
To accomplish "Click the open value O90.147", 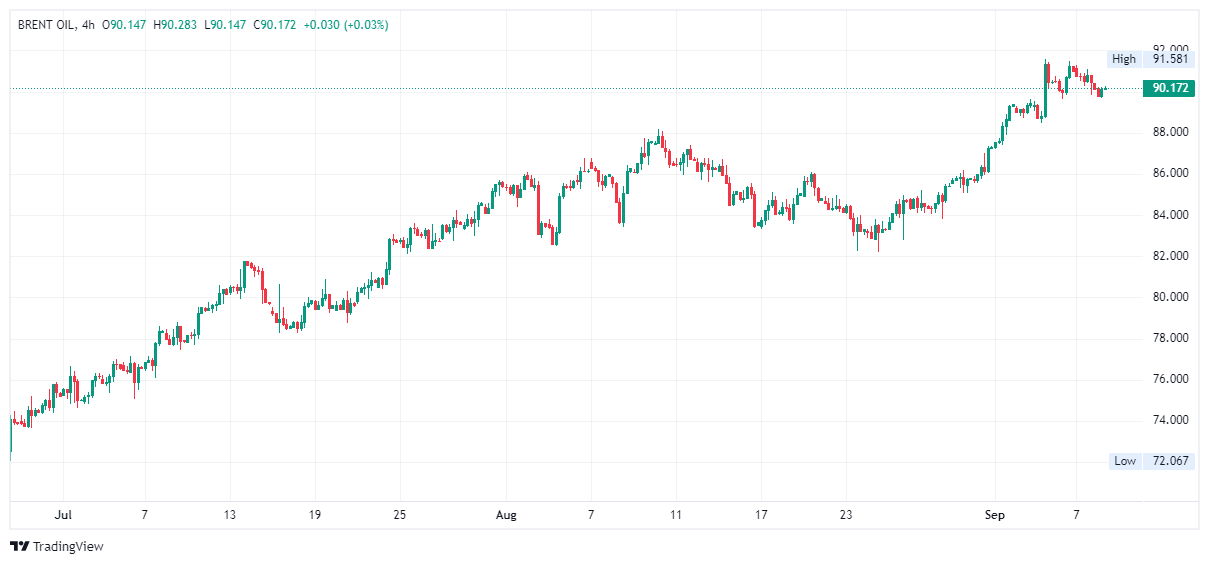I will [125, 24].
